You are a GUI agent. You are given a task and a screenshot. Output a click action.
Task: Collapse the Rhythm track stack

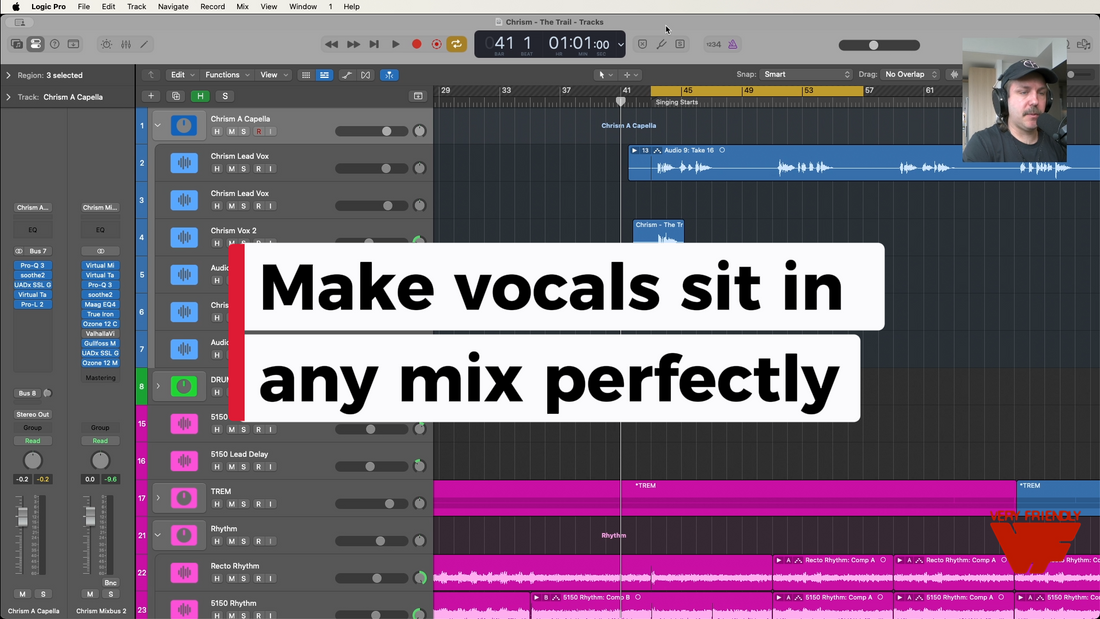pyautogui.click(x=158, y=535)
